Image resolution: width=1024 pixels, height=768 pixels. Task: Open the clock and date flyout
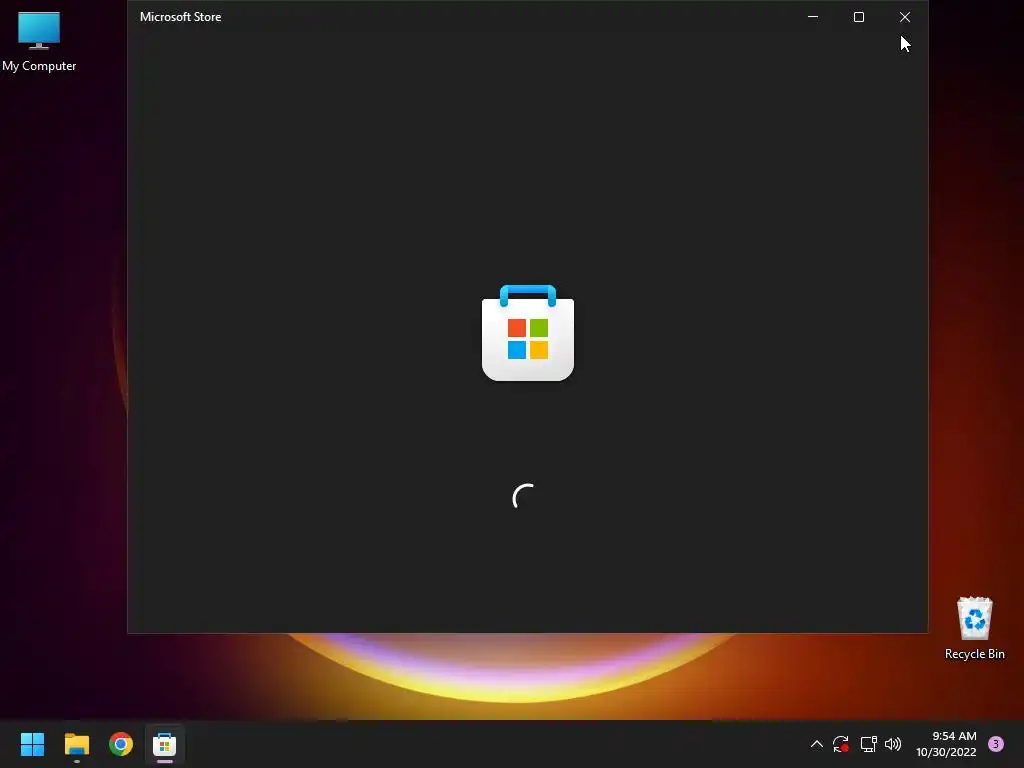946,744
